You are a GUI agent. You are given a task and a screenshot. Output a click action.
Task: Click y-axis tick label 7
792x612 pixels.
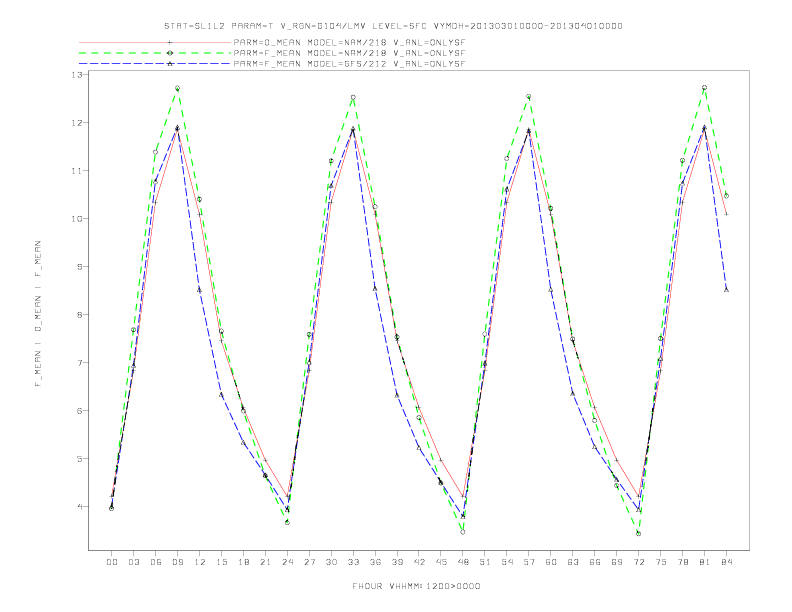[x=80, y=363]
